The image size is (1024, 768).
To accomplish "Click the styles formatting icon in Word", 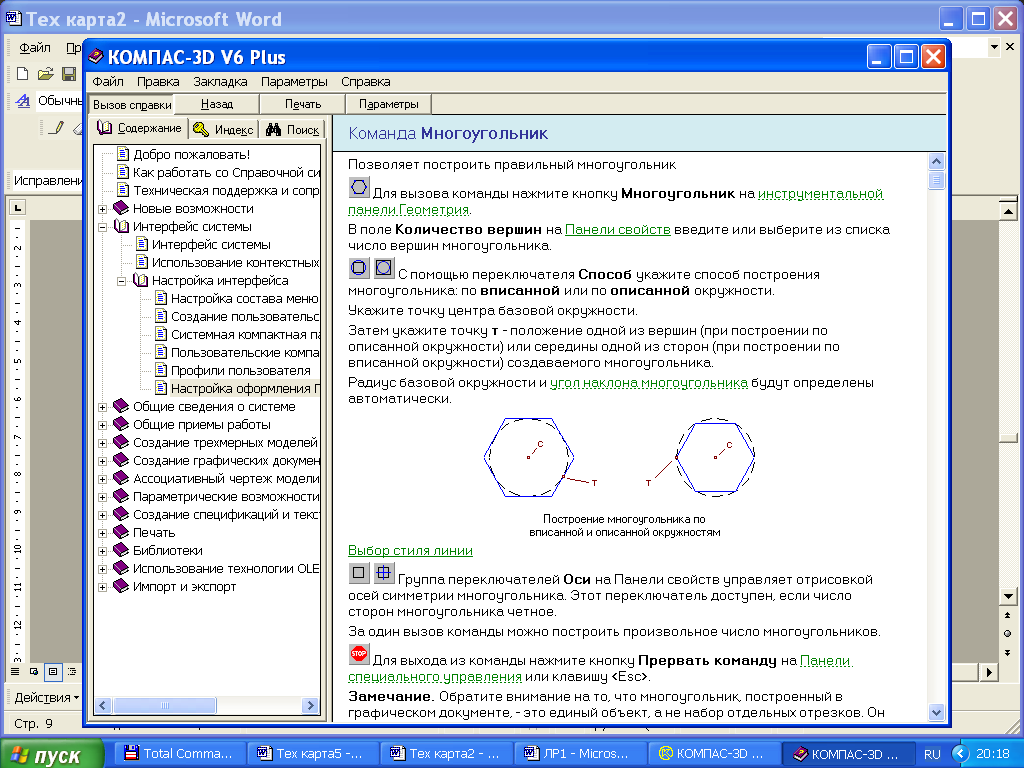I will (x=23, y=101).
